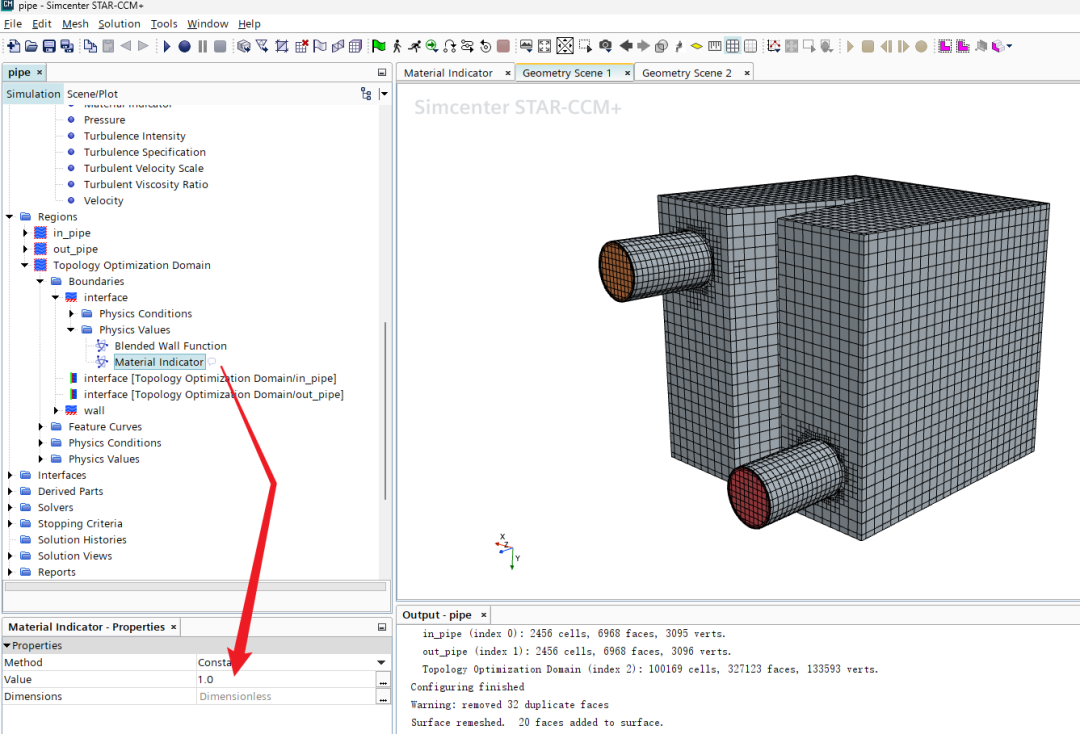
Task: Toggle the highlighted mesh grid display icon
Action: pyautogui.click(x=733, y=46)
